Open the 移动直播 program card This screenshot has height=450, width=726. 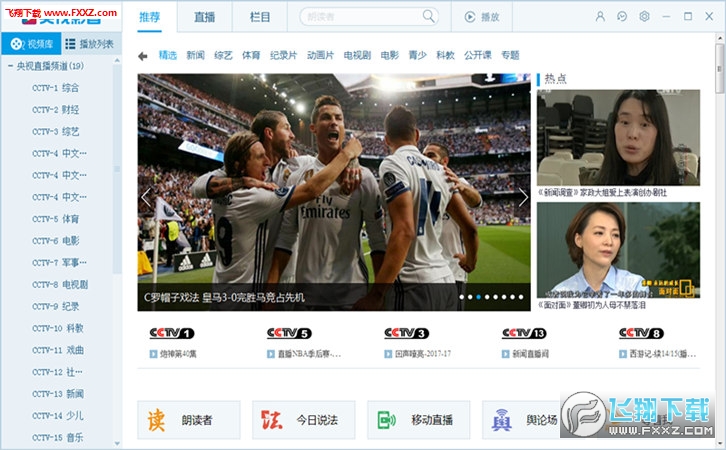click(x=419, y=420)
